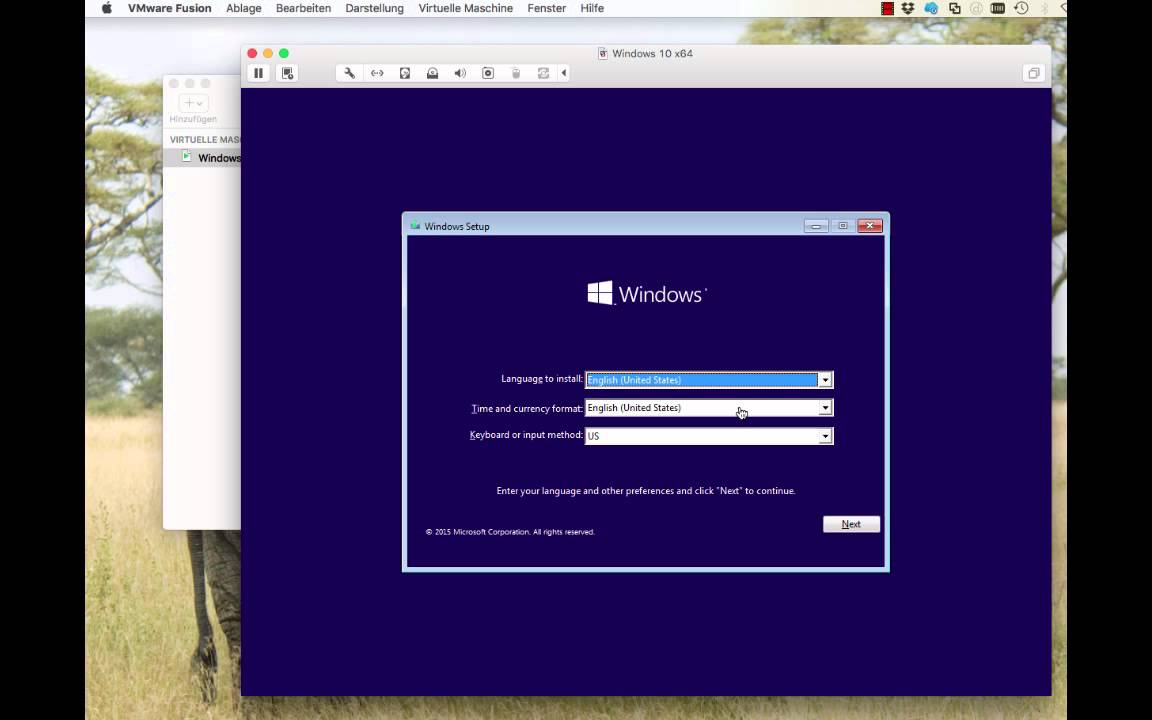Image resolution: width=1152 pixels, height=720 pixels.
Task: Minimize the Windows Setup dialog
Action: (x=816, y=226)
